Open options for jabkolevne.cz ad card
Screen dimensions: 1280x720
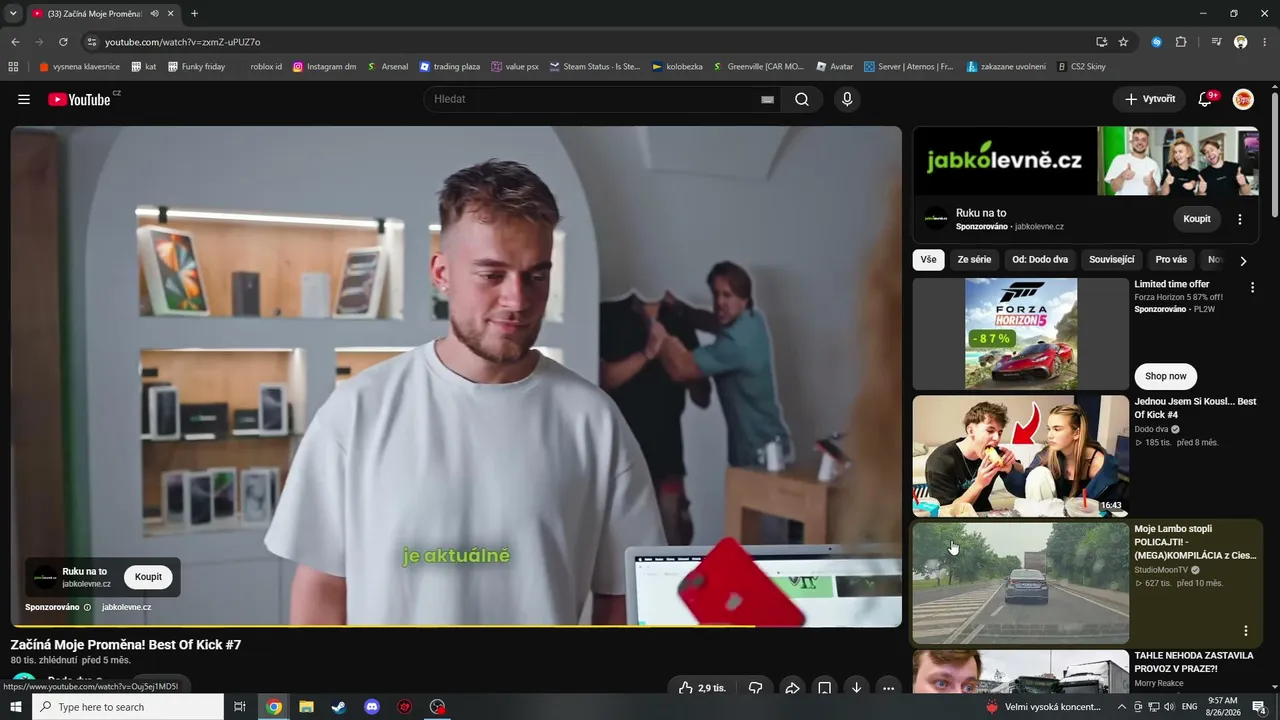tap(1240, 219)
